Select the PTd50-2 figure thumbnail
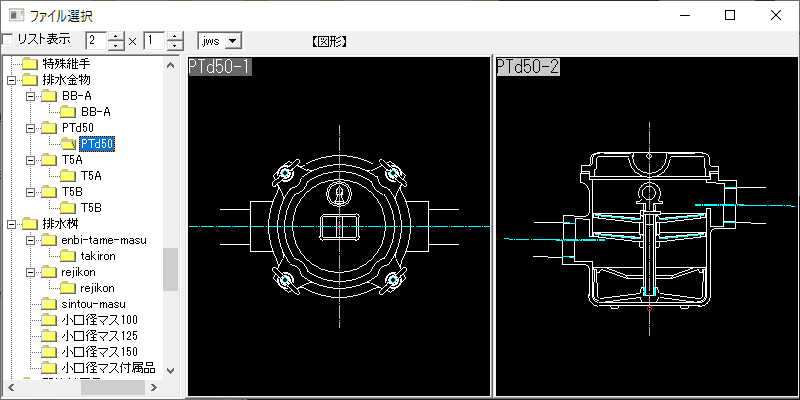 pos(647,227)
